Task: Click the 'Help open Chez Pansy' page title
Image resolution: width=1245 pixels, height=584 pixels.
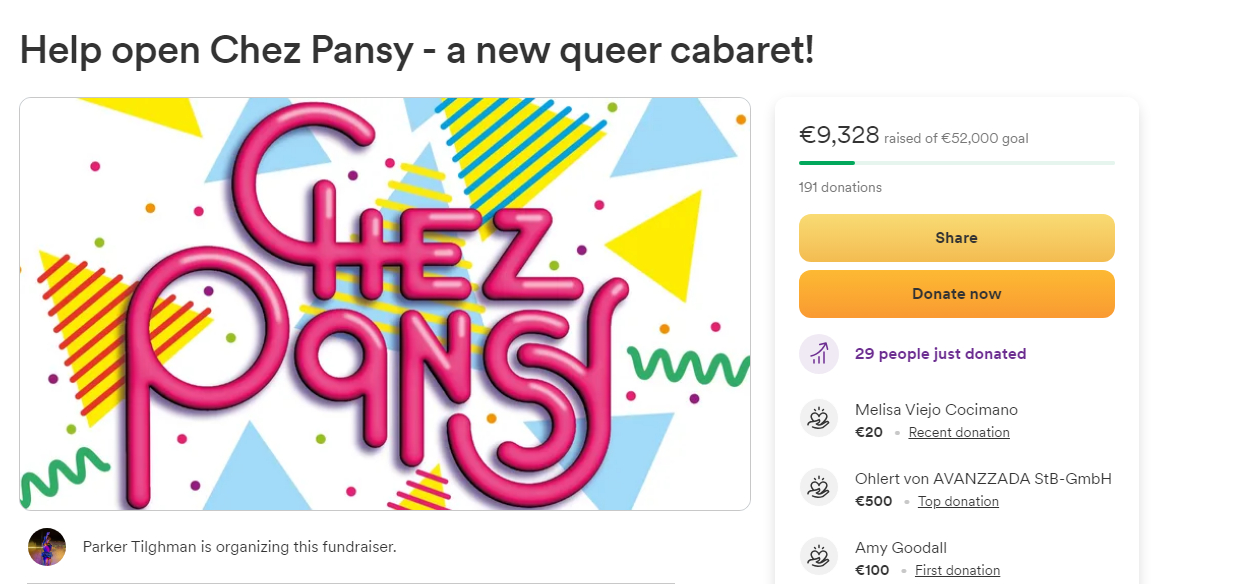Action: (417, 50)
